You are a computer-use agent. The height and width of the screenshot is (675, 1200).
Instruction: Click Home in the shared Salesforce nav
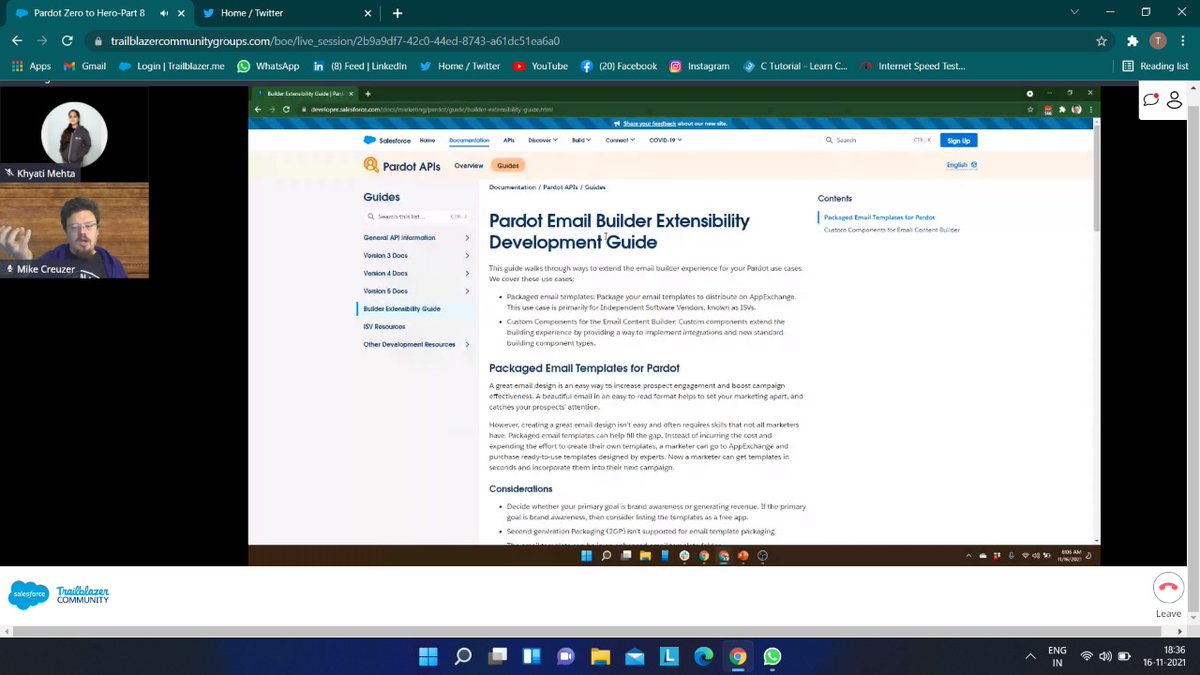(x=427, y=140)
